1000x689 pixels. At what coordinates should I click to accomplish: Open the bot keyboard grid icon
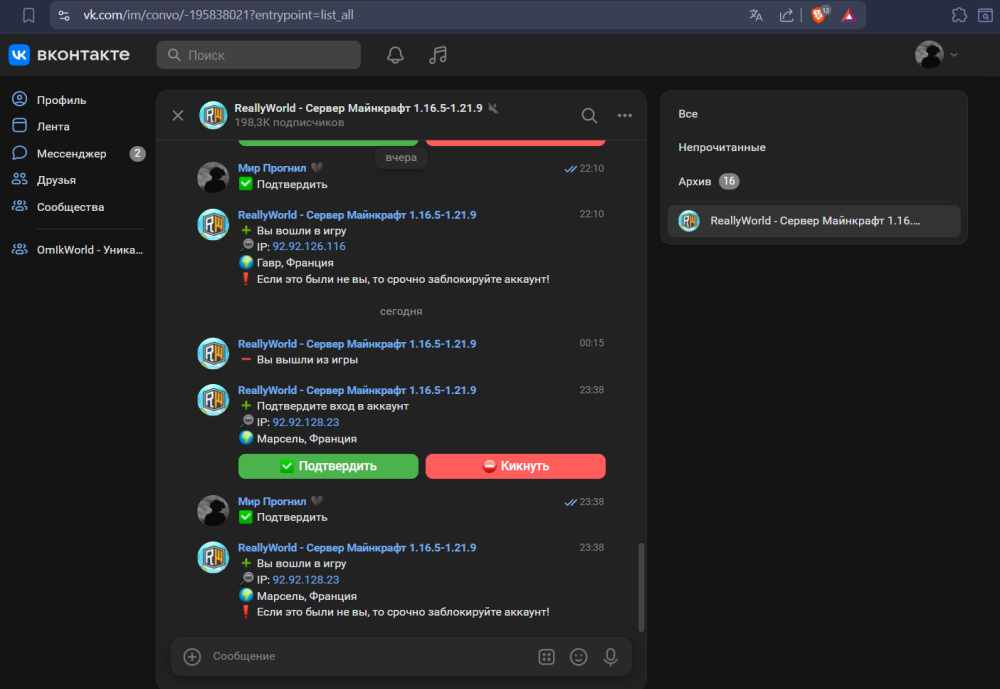tap(547, 656)
